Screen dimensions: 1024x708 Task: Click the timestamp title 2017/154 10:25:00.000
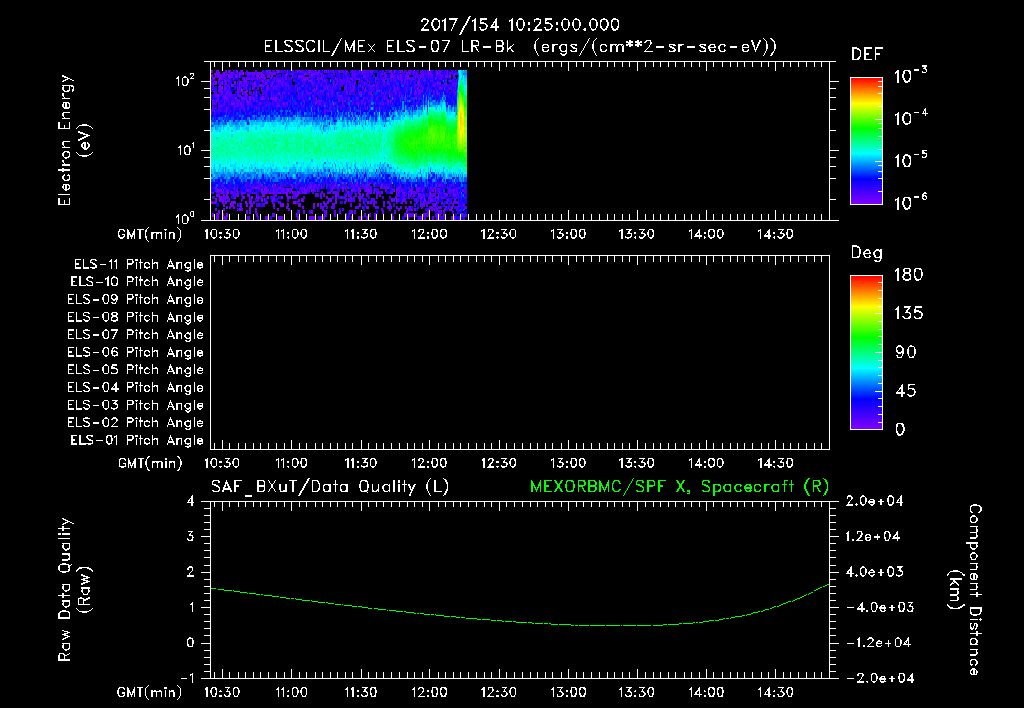[520, 25]
